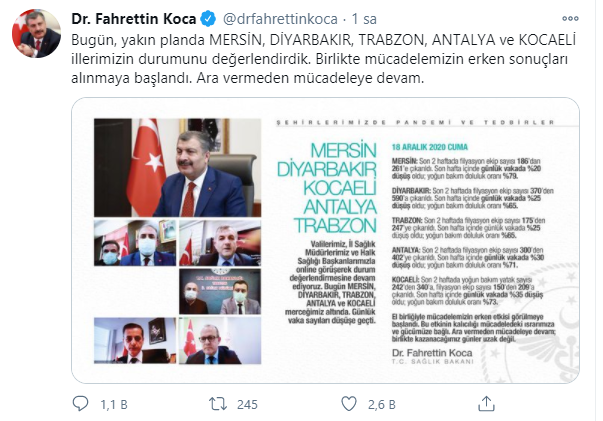Click the minister's large photo with flag

(x=177, y=168)
